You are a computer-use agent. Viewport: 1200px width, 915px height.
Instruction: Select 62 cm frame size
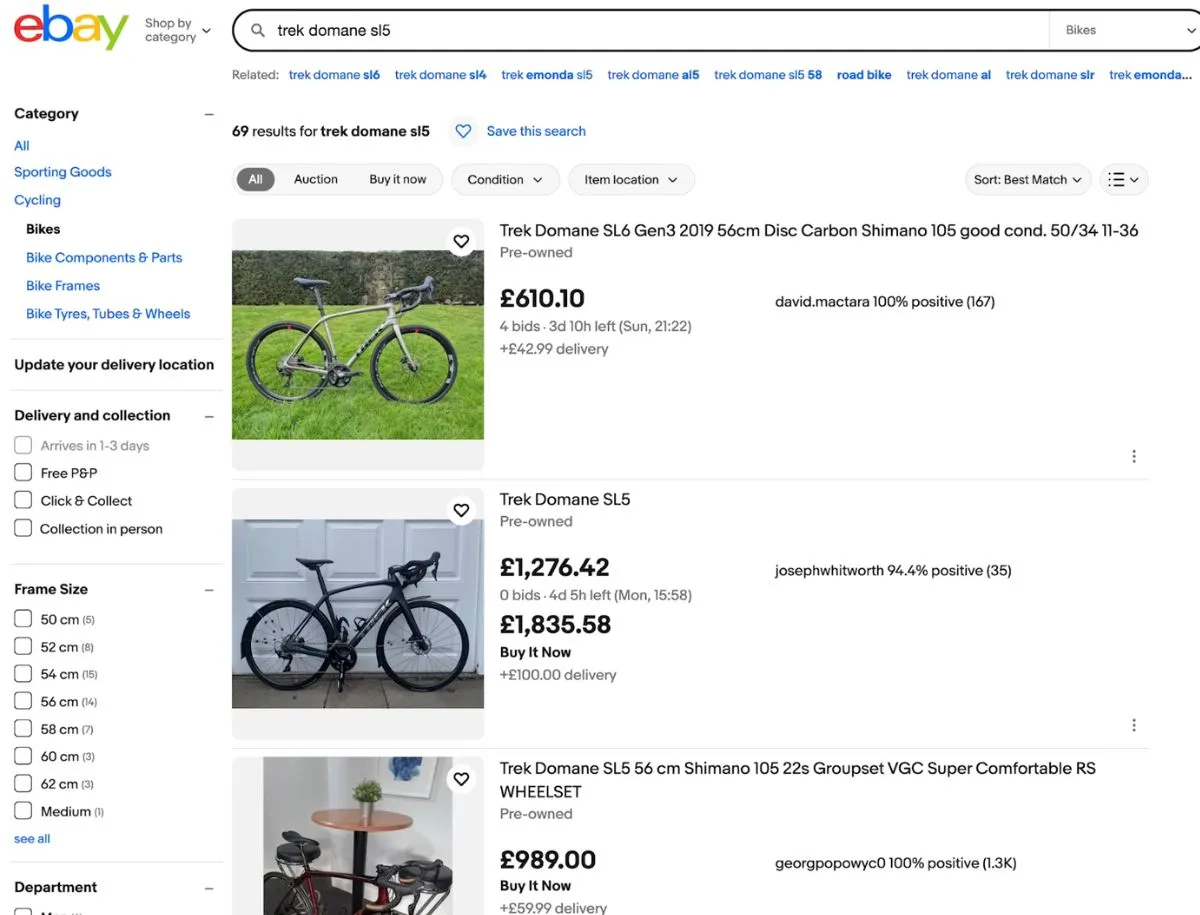(23, 784)
